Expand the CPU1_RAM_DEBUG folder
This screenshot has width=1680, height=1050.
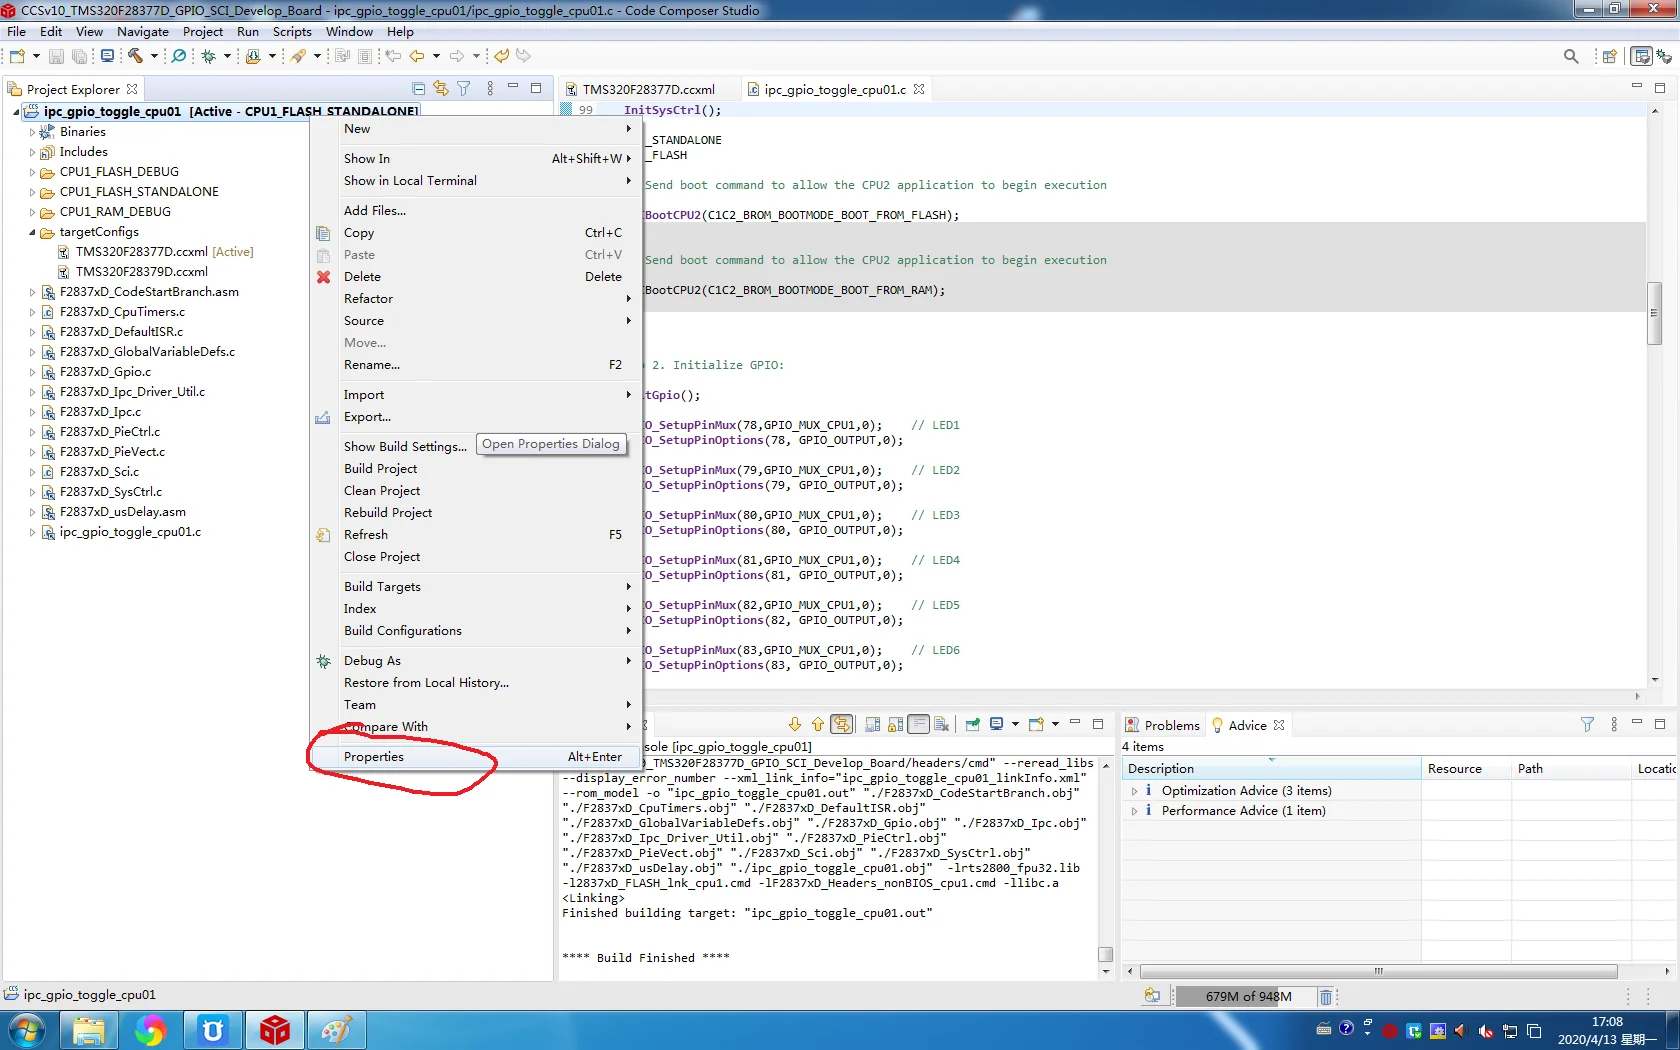point(32,212)
